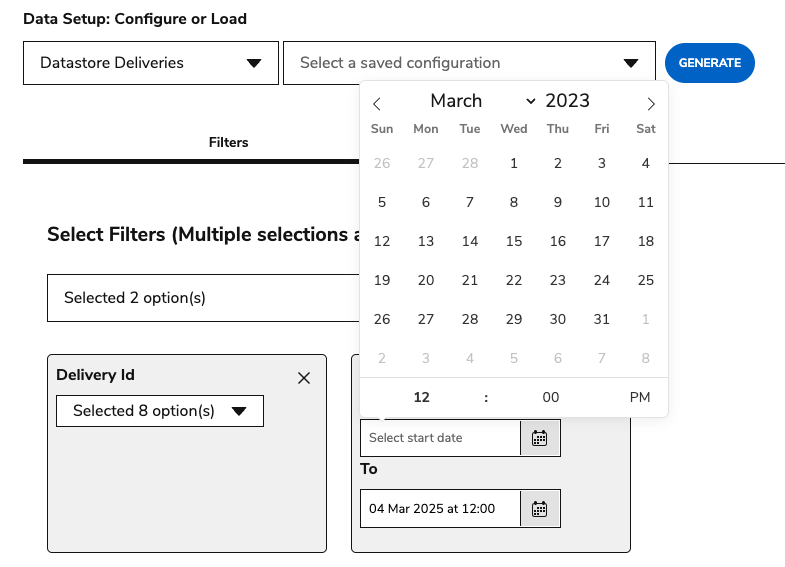Expand Delivery Id selected options dropdown
Image resolution: width=785 pixels, height=567 pixels.
coord(160,411)
